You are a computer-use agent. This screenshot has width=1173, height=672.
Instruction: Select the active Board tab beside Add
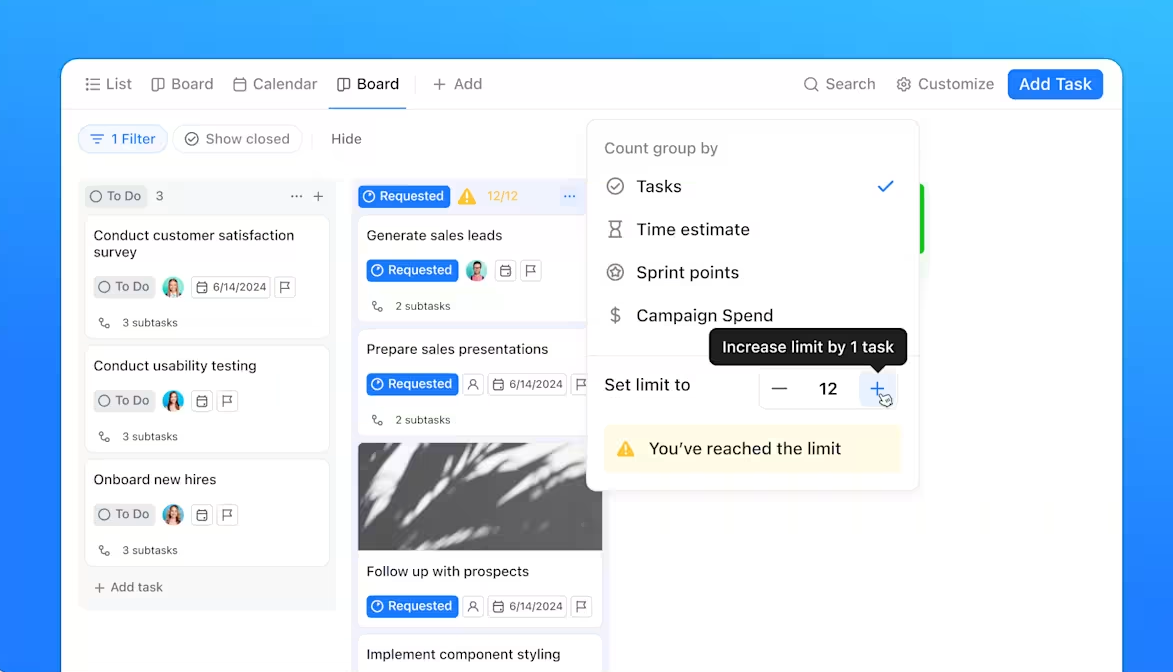pyautogui.click(x=368, y=84)
